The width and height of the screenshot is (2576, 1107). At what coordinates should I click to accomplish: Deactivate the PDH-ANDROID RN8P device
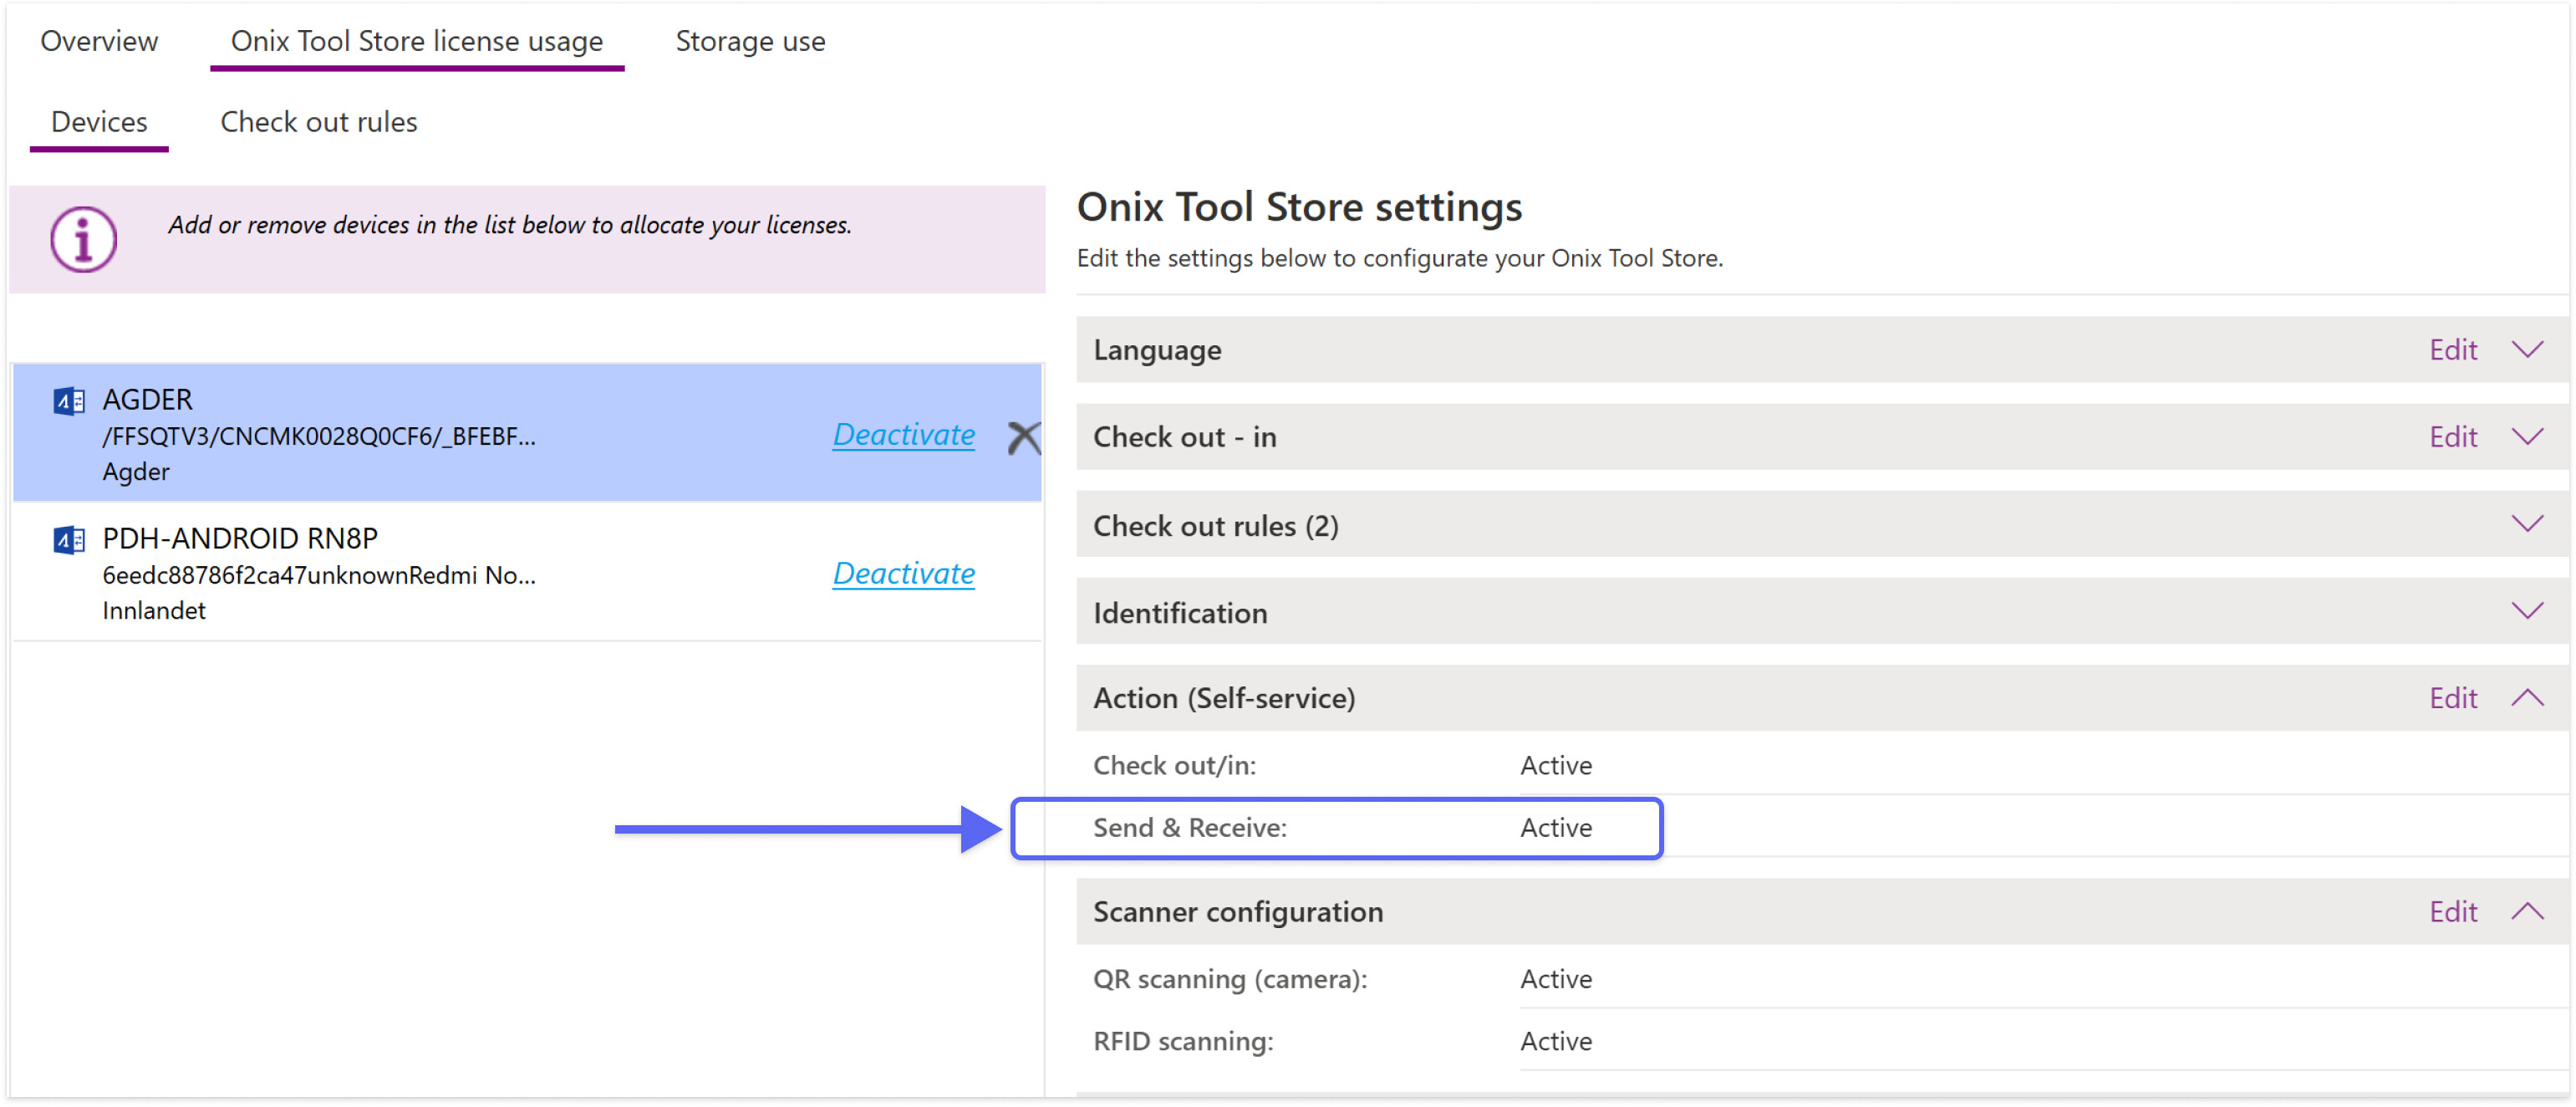(904, 574)
